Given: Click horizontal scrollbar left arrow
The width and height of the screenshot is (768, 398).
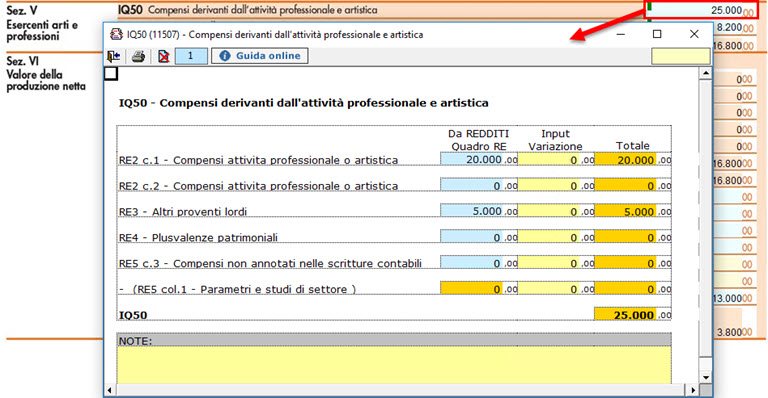Looking at the screenshot, I should click(109, 390).
